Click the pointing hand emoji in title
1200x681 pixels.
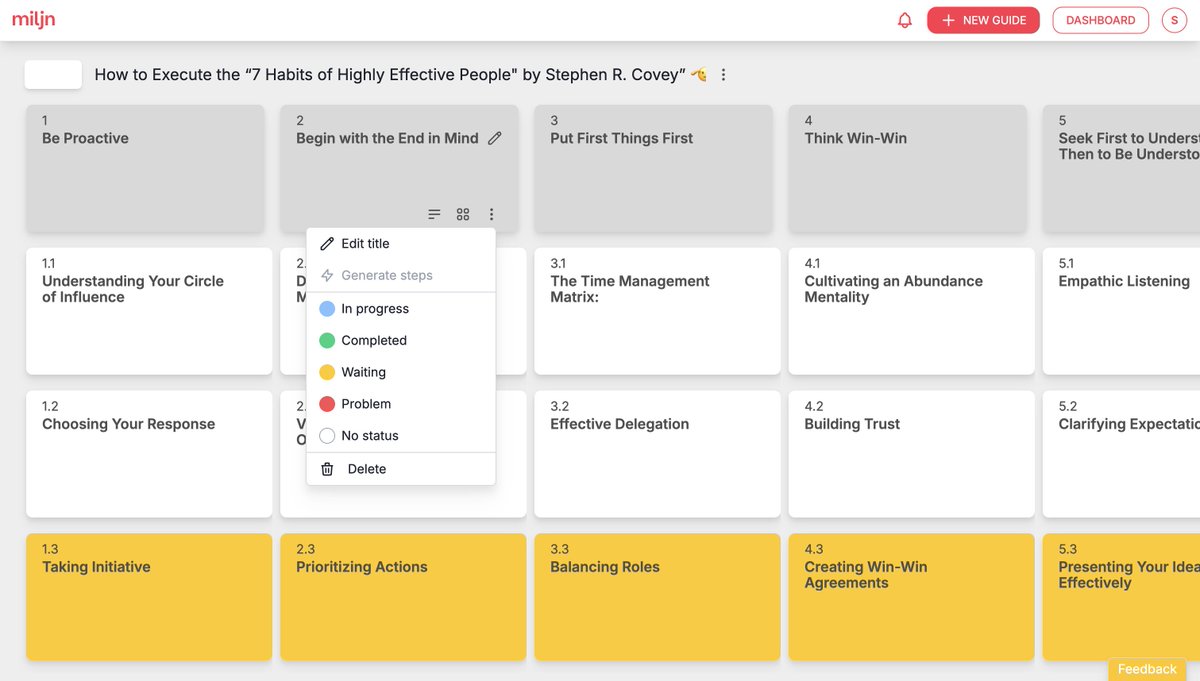699,74
